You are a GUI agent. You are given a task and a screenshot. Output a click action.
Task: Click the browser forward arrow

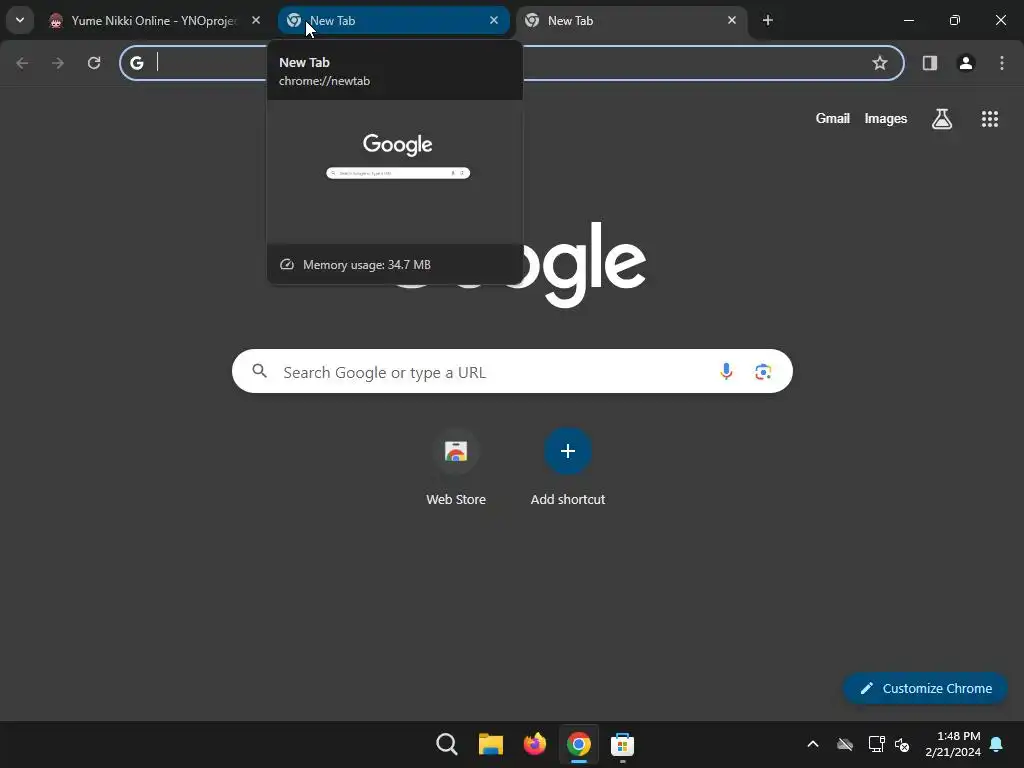(x=58, y=63)
